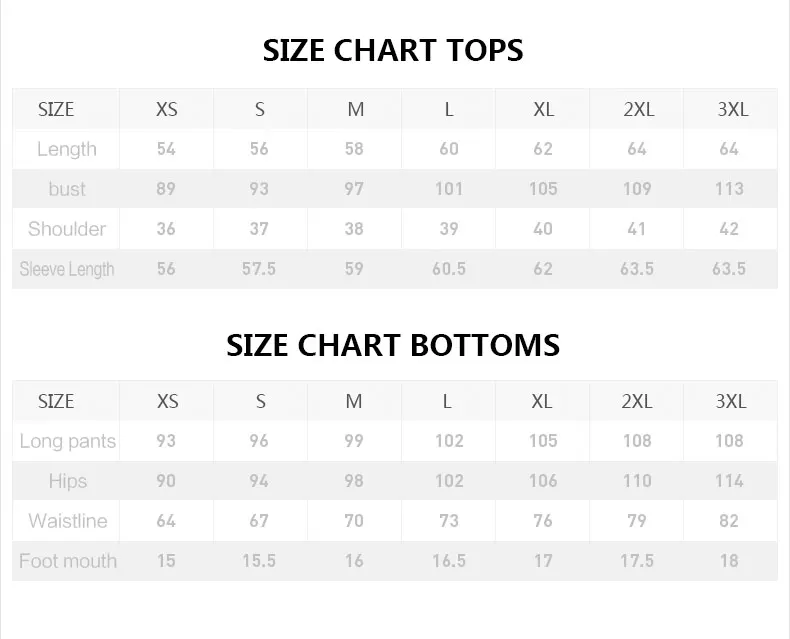Click the bust row label
Viewport: 790px width, 639px height.
[x=67, y=189]
